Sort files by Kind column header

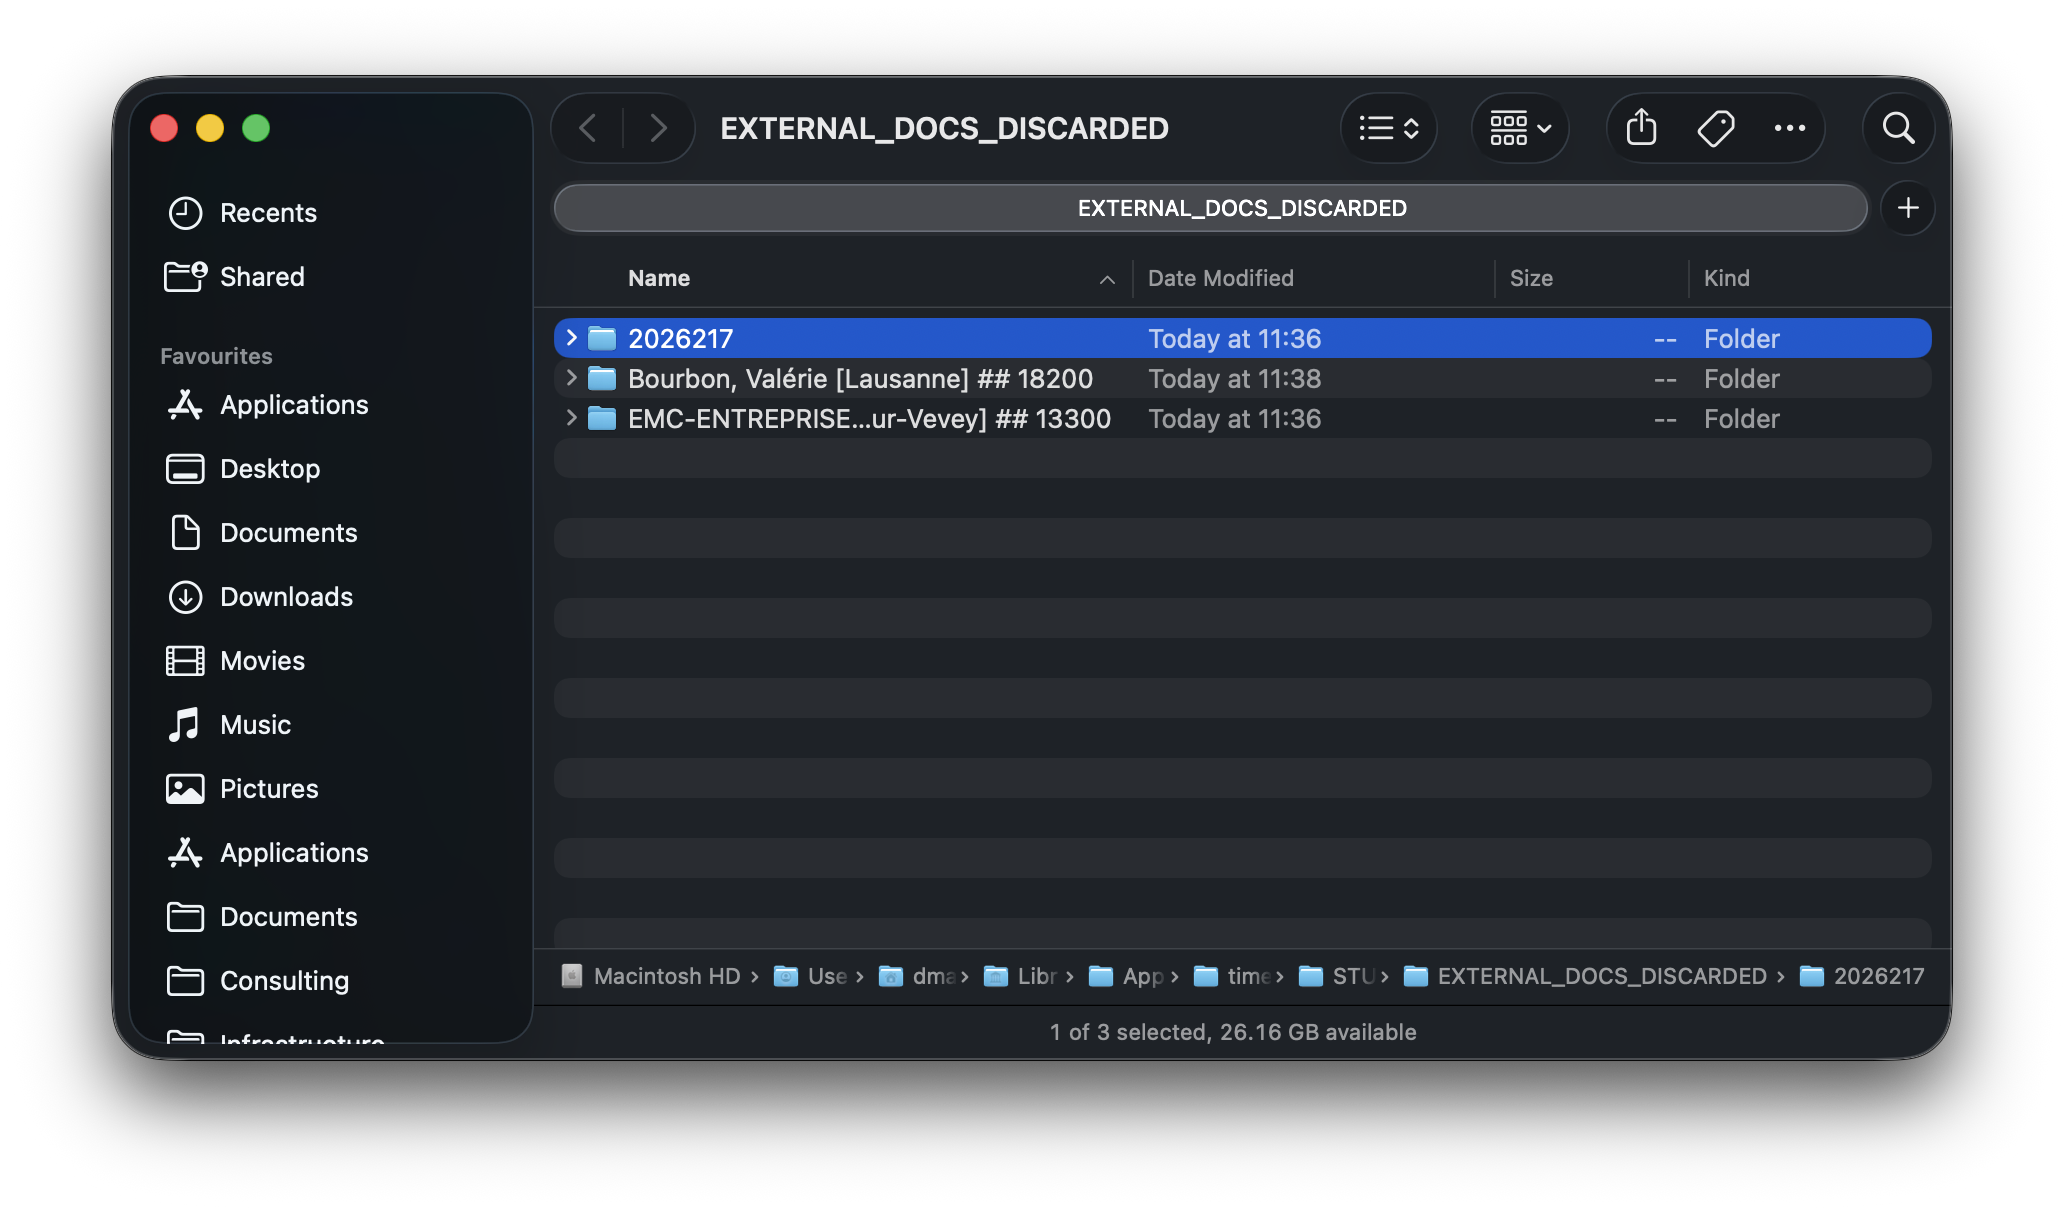(1726, 278)
